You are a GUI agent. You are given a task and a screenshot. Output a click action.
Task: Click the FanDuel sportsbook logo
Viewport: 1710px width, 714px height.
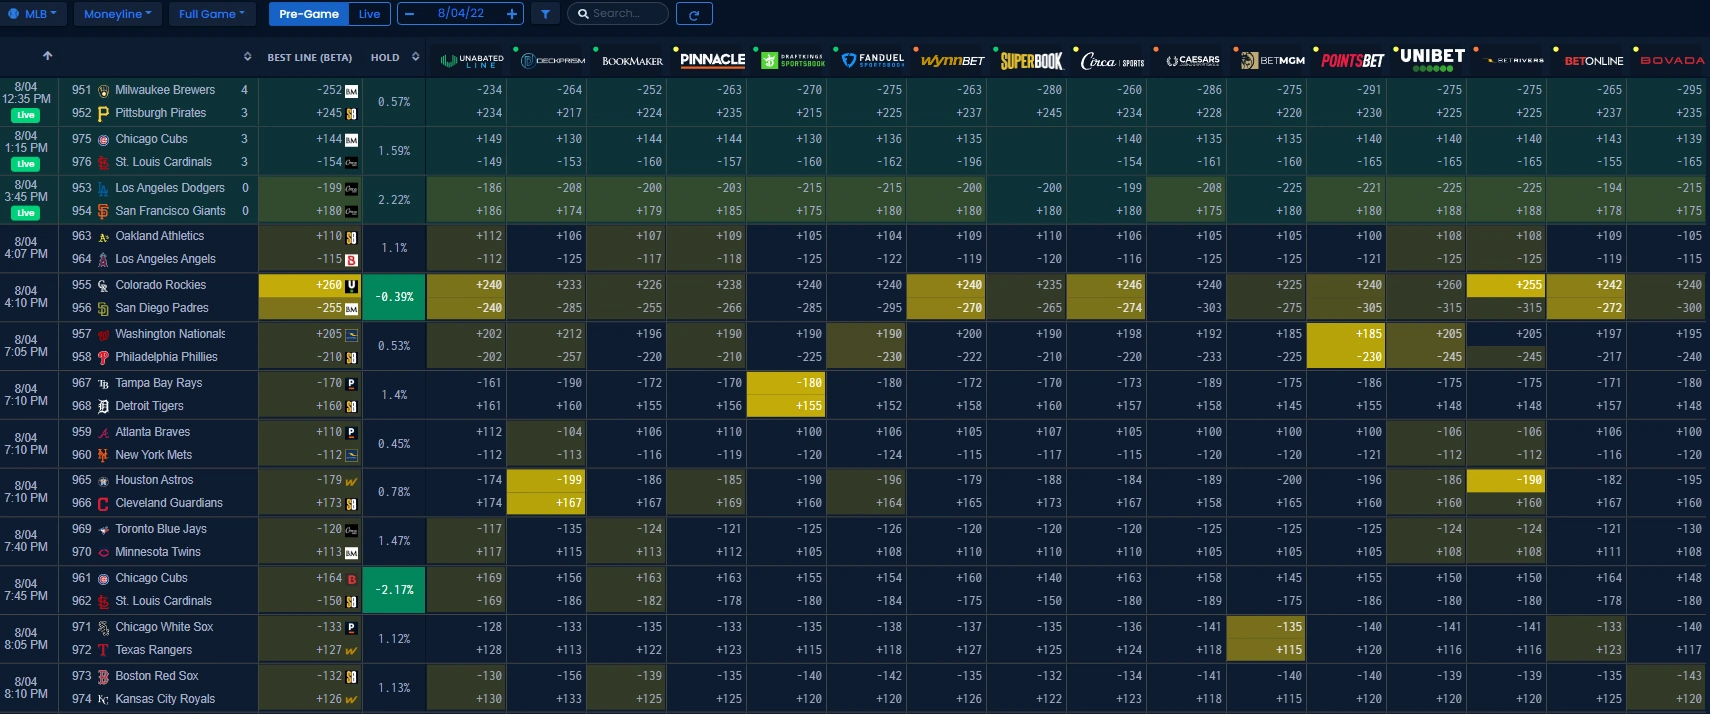[x=872, y=61]
